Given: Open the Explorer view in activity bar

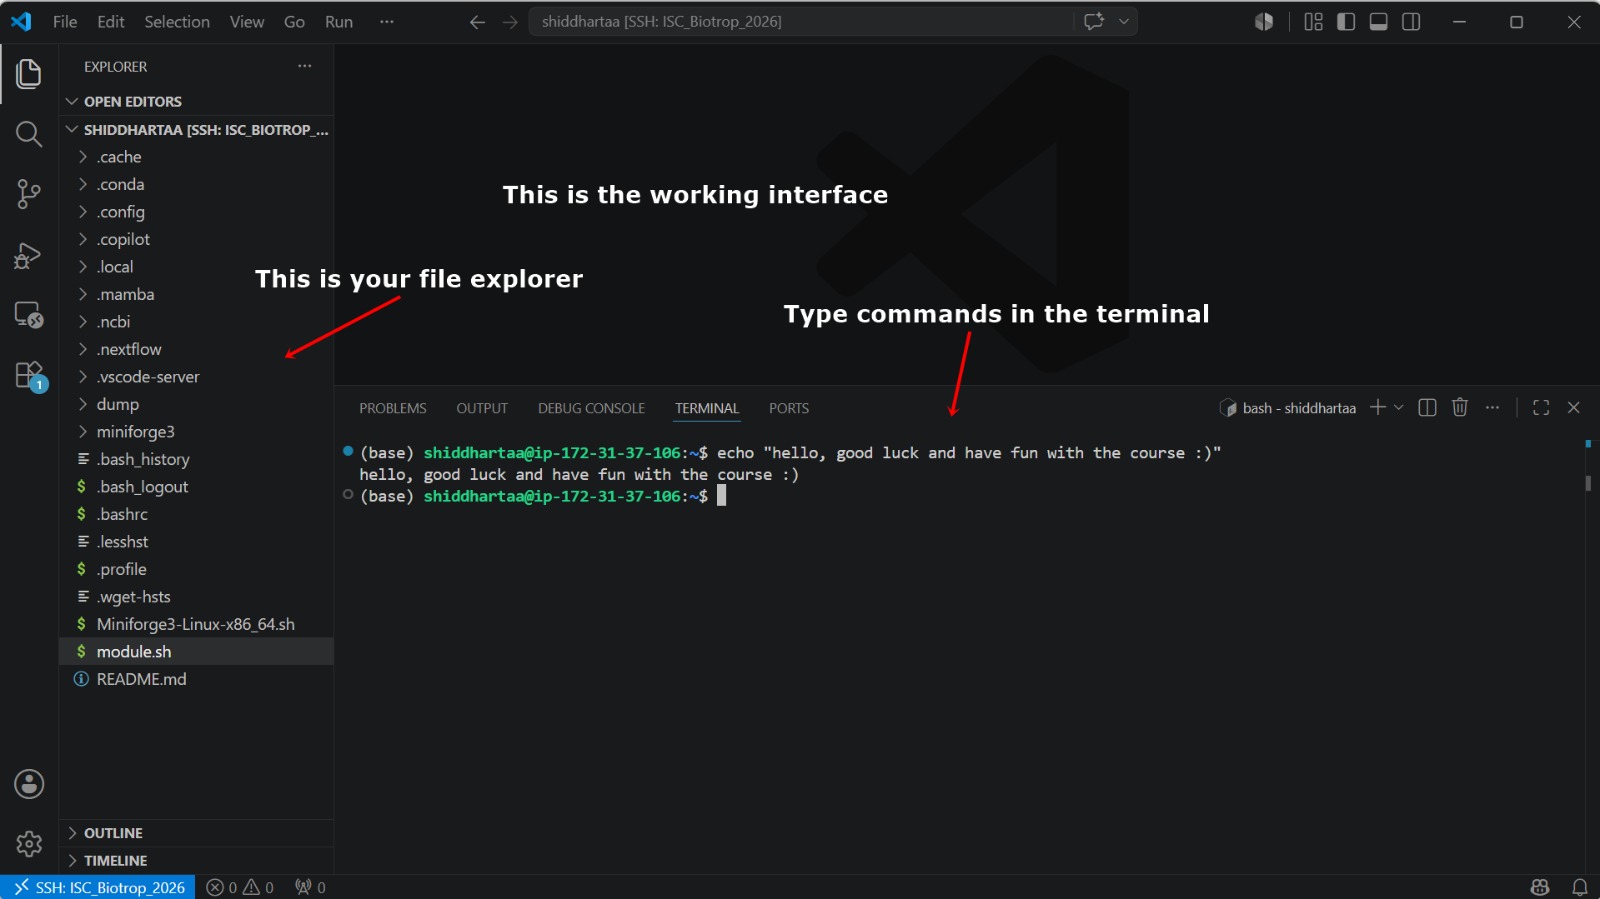Looking at the screenshot, I should tap(29, 73).
